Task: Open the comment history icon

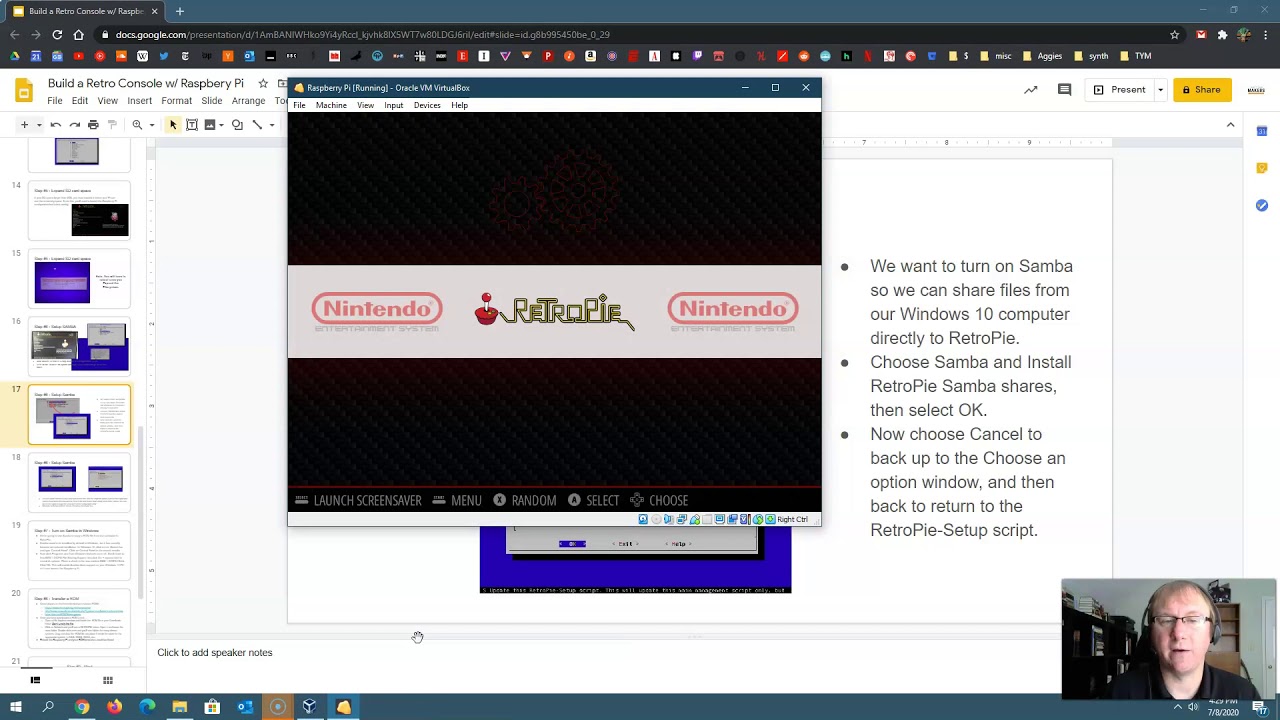Action: point(1064,90)
